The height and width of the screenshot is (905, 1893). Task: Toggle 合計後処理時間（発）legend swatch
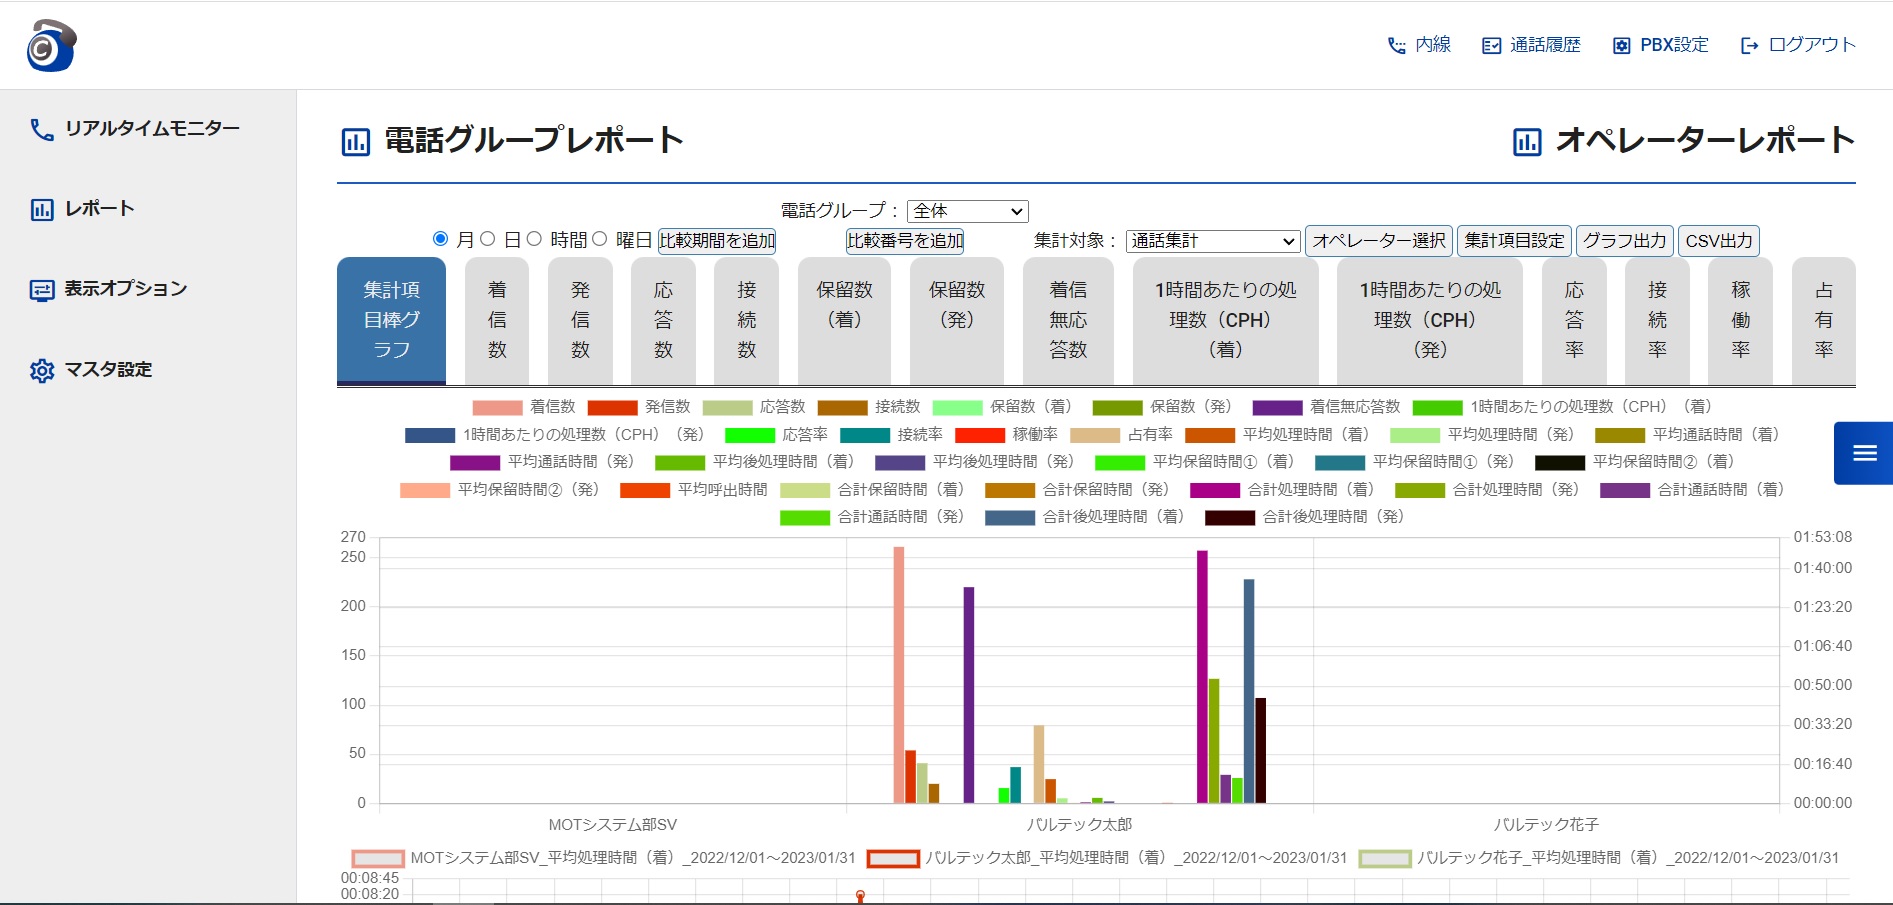(x=1230, y=518)
